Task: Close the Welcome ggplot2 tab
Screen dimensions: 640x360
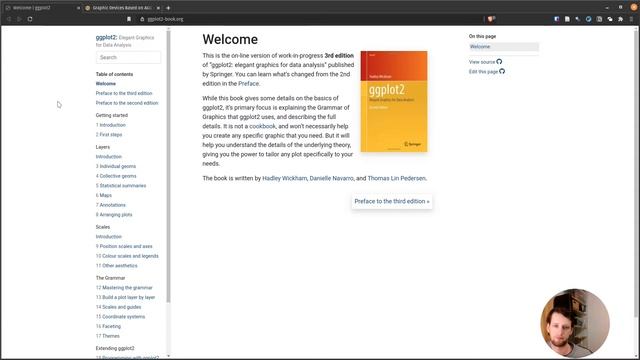Action: click(78, 8)
